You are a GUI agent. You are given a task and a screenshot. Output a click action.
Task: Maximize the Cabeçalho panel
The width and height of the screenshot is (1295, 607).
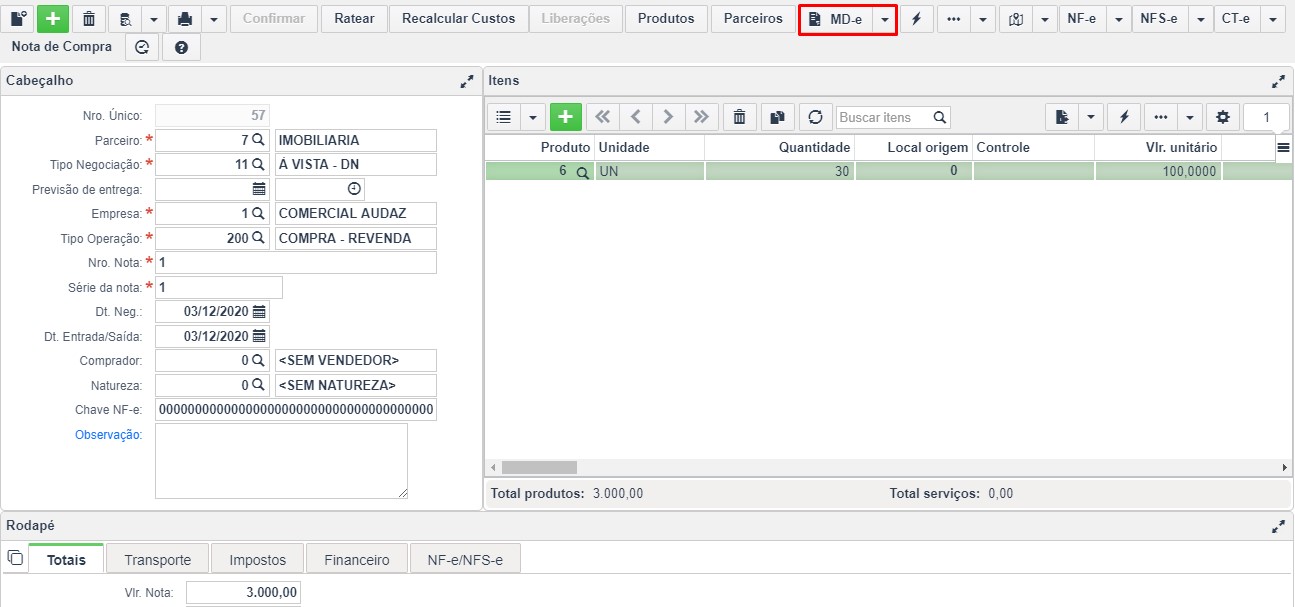pyautogui.click(x=467, y=81)
